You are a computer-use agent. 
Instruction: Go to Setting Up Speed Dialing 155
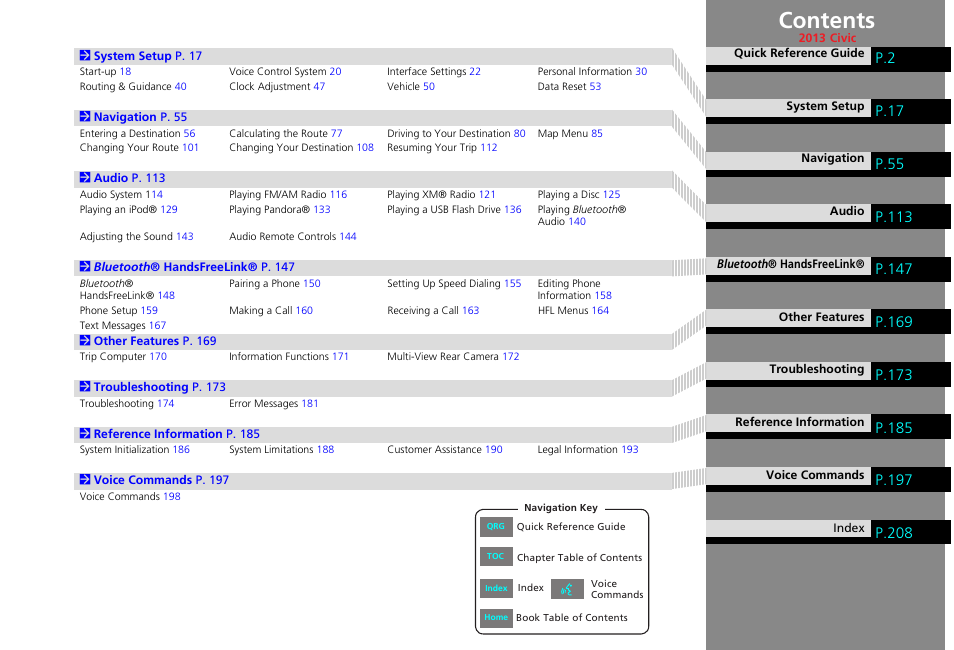[x=454, y=284]
